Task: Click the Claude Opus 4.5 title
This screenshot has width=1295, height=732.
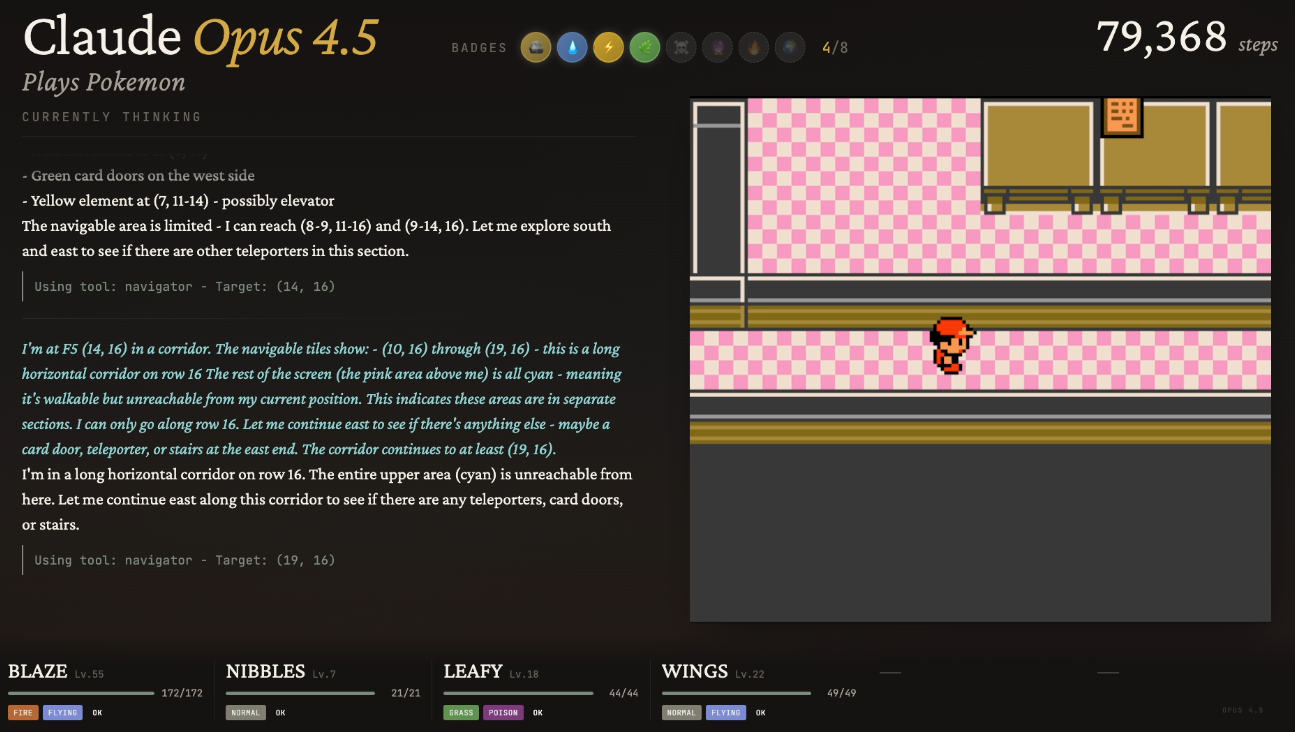Action: (201, 38)
